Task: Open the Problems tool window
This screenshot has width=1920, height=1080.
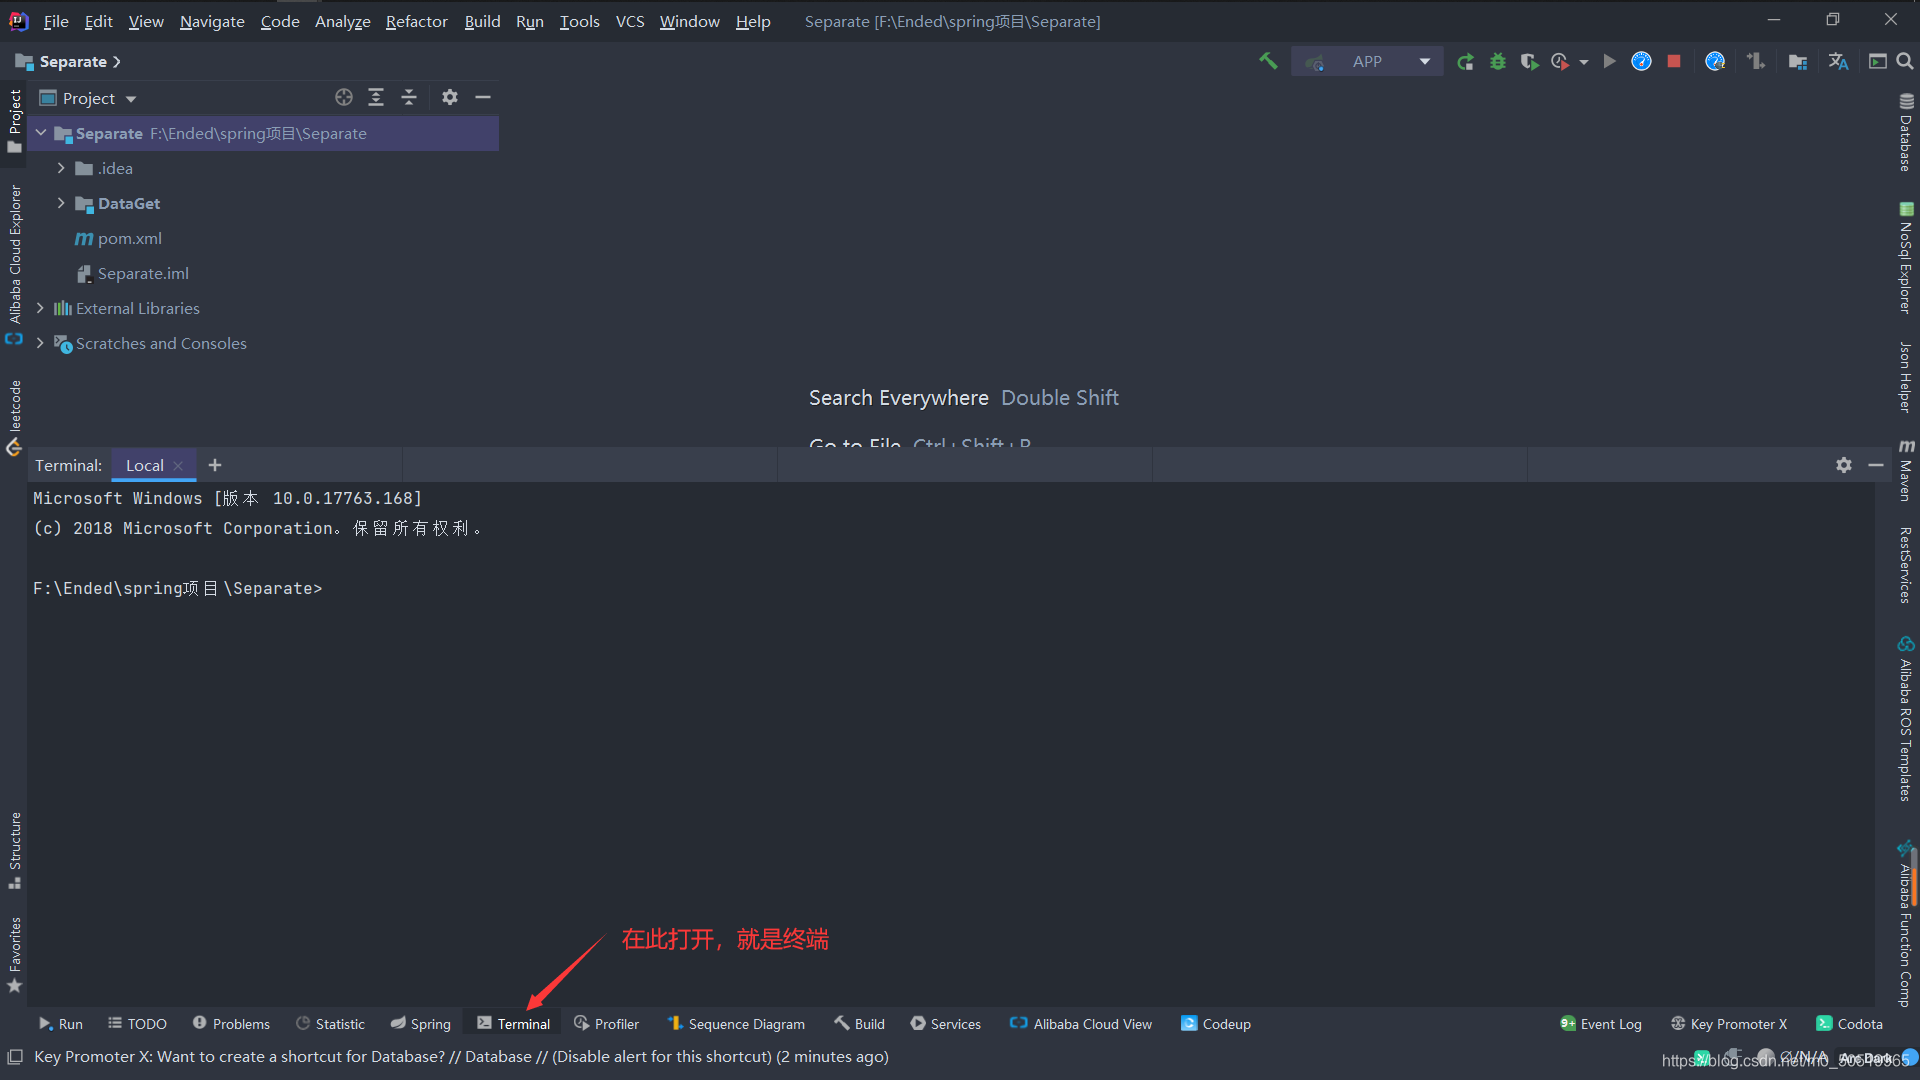Action: (231, 1024)
